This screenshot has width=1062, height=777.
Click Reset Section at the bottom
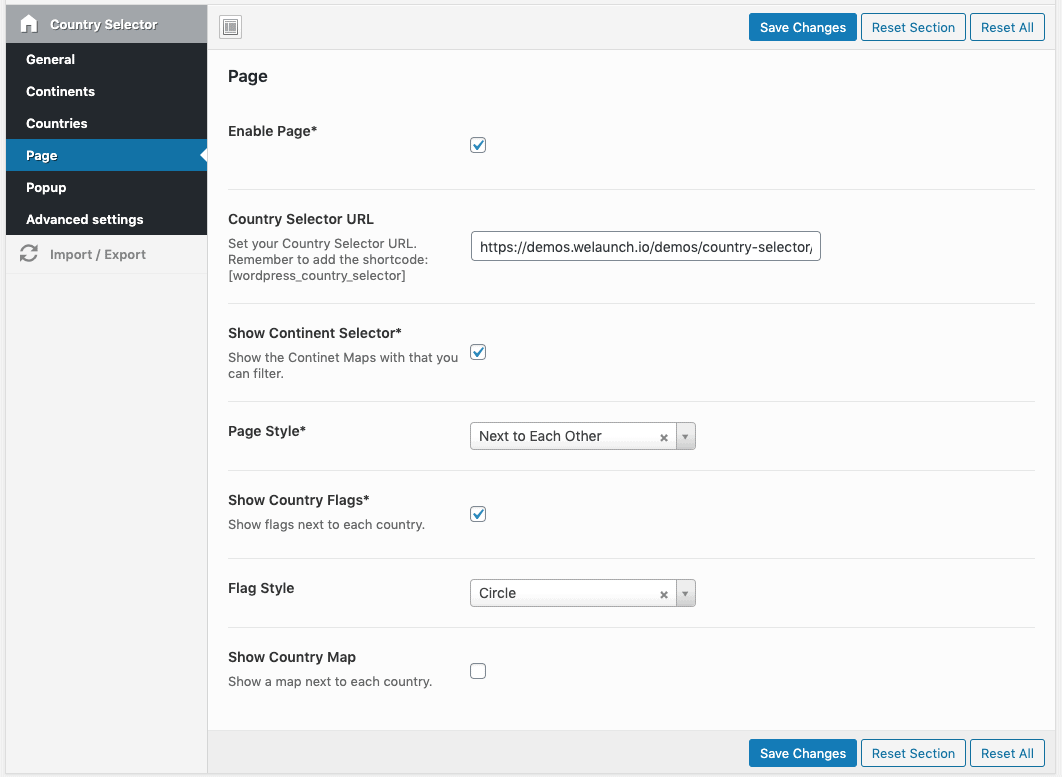pos(913,753)
